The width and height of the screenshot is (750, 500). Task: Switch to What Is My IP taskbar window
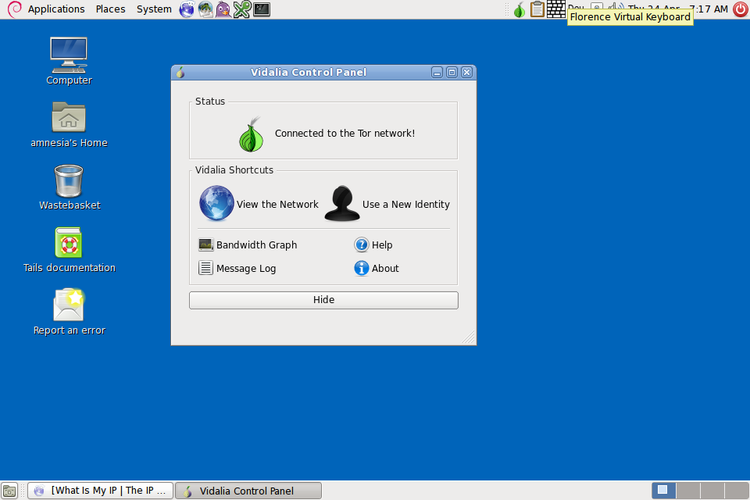coord(100,491)
